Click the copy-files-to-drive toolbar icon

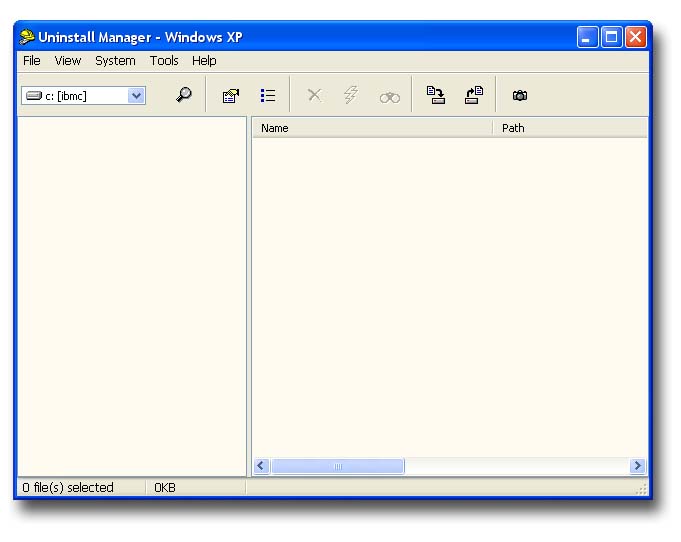point(436,95)
